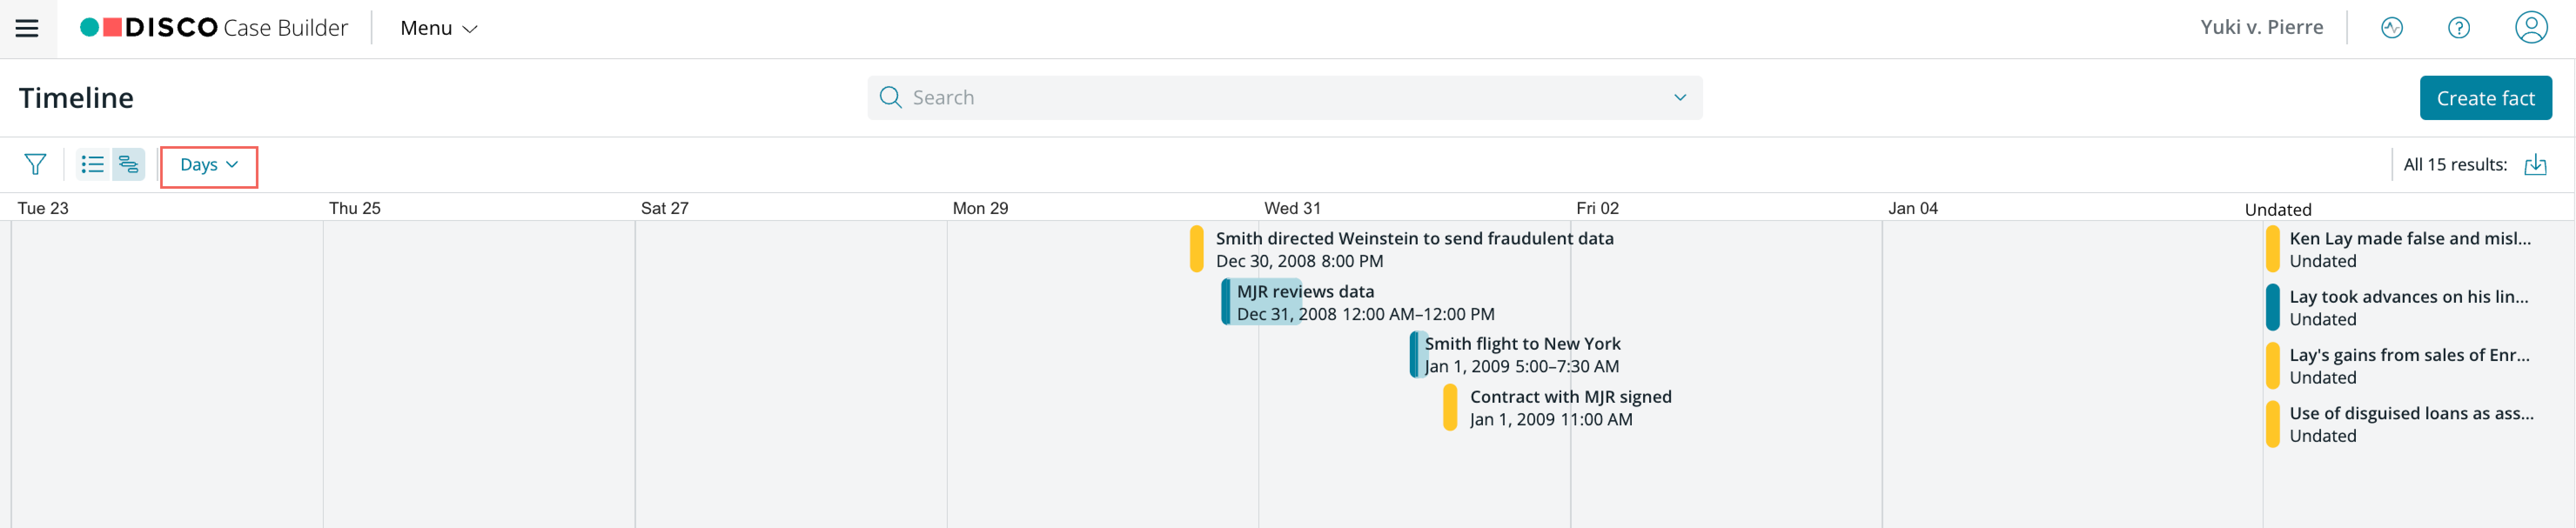Viewport: 2576px width, 528px height.
Task: Open the Menu dropdown
Action: coord(438,28)
